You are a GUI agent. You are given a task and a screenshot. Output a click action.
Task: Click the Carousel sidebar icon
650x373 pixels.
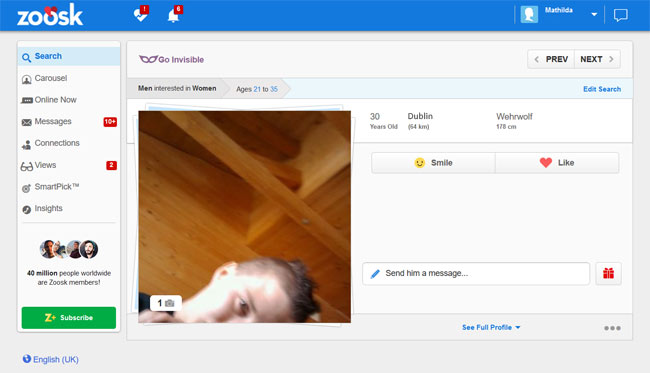(x=26, y=79)
